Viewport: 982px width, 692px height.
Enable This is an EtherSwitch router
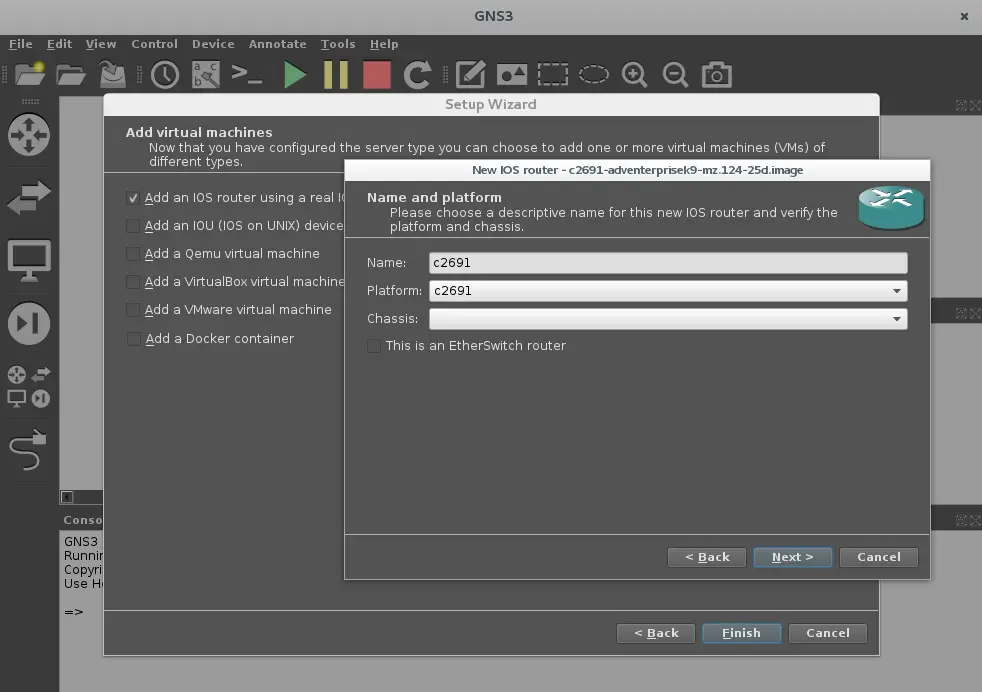point(374,346)
